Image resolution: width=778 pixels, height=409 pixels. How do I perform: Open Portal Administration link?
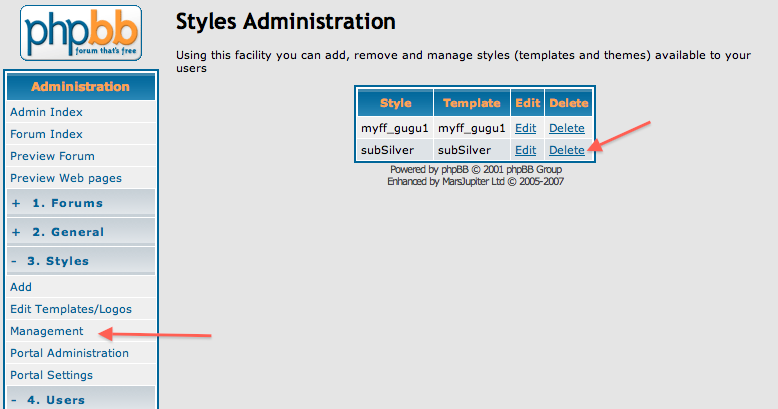click(x=69, y=353)
